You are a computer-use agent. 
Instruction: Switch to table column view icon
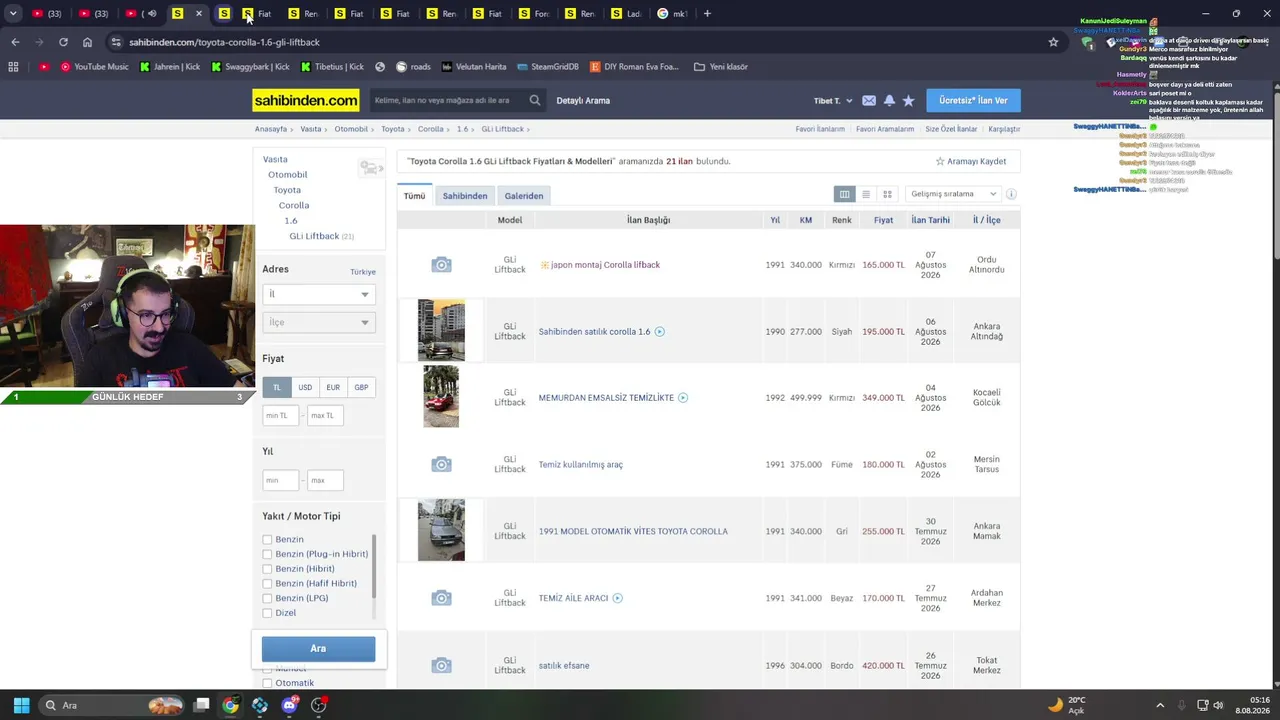coord(844,194)
